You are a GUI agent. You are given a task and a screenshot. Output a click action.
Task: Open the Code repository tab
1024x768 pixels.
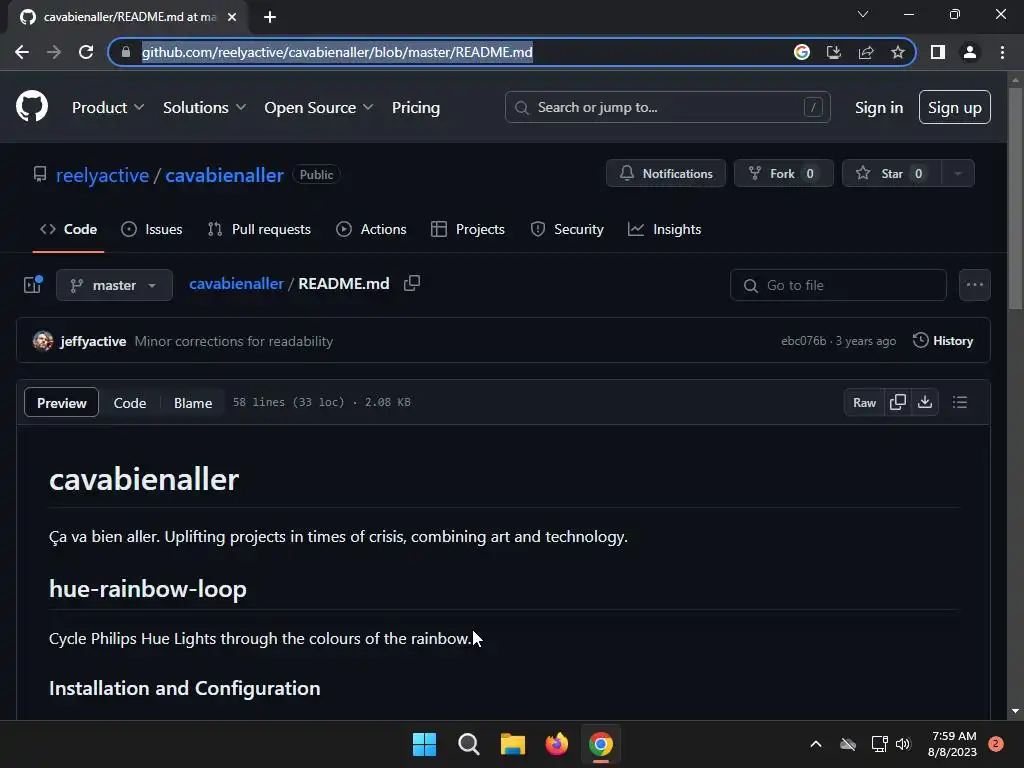click(69, 229)
